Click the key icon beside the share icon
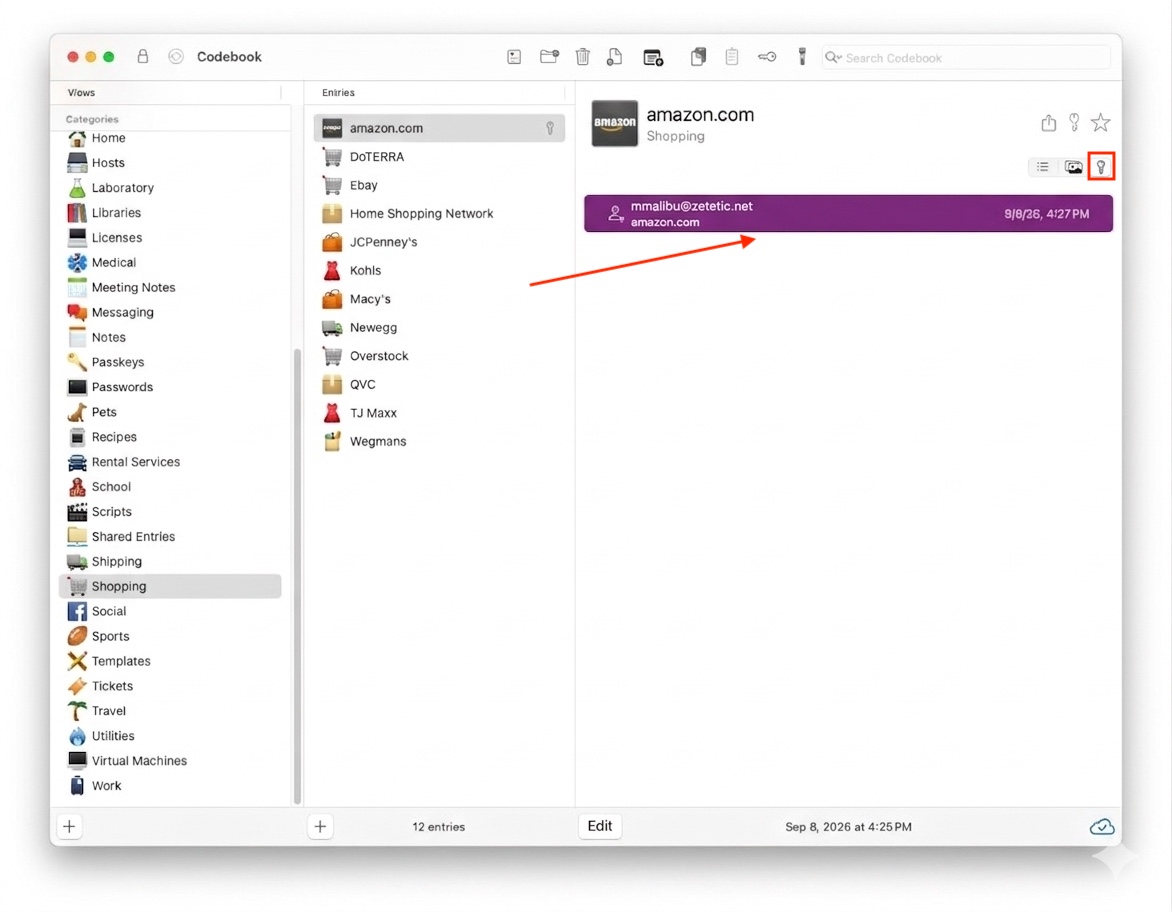The width and height of the screenshot is (1172, 912). point(1074,123)
